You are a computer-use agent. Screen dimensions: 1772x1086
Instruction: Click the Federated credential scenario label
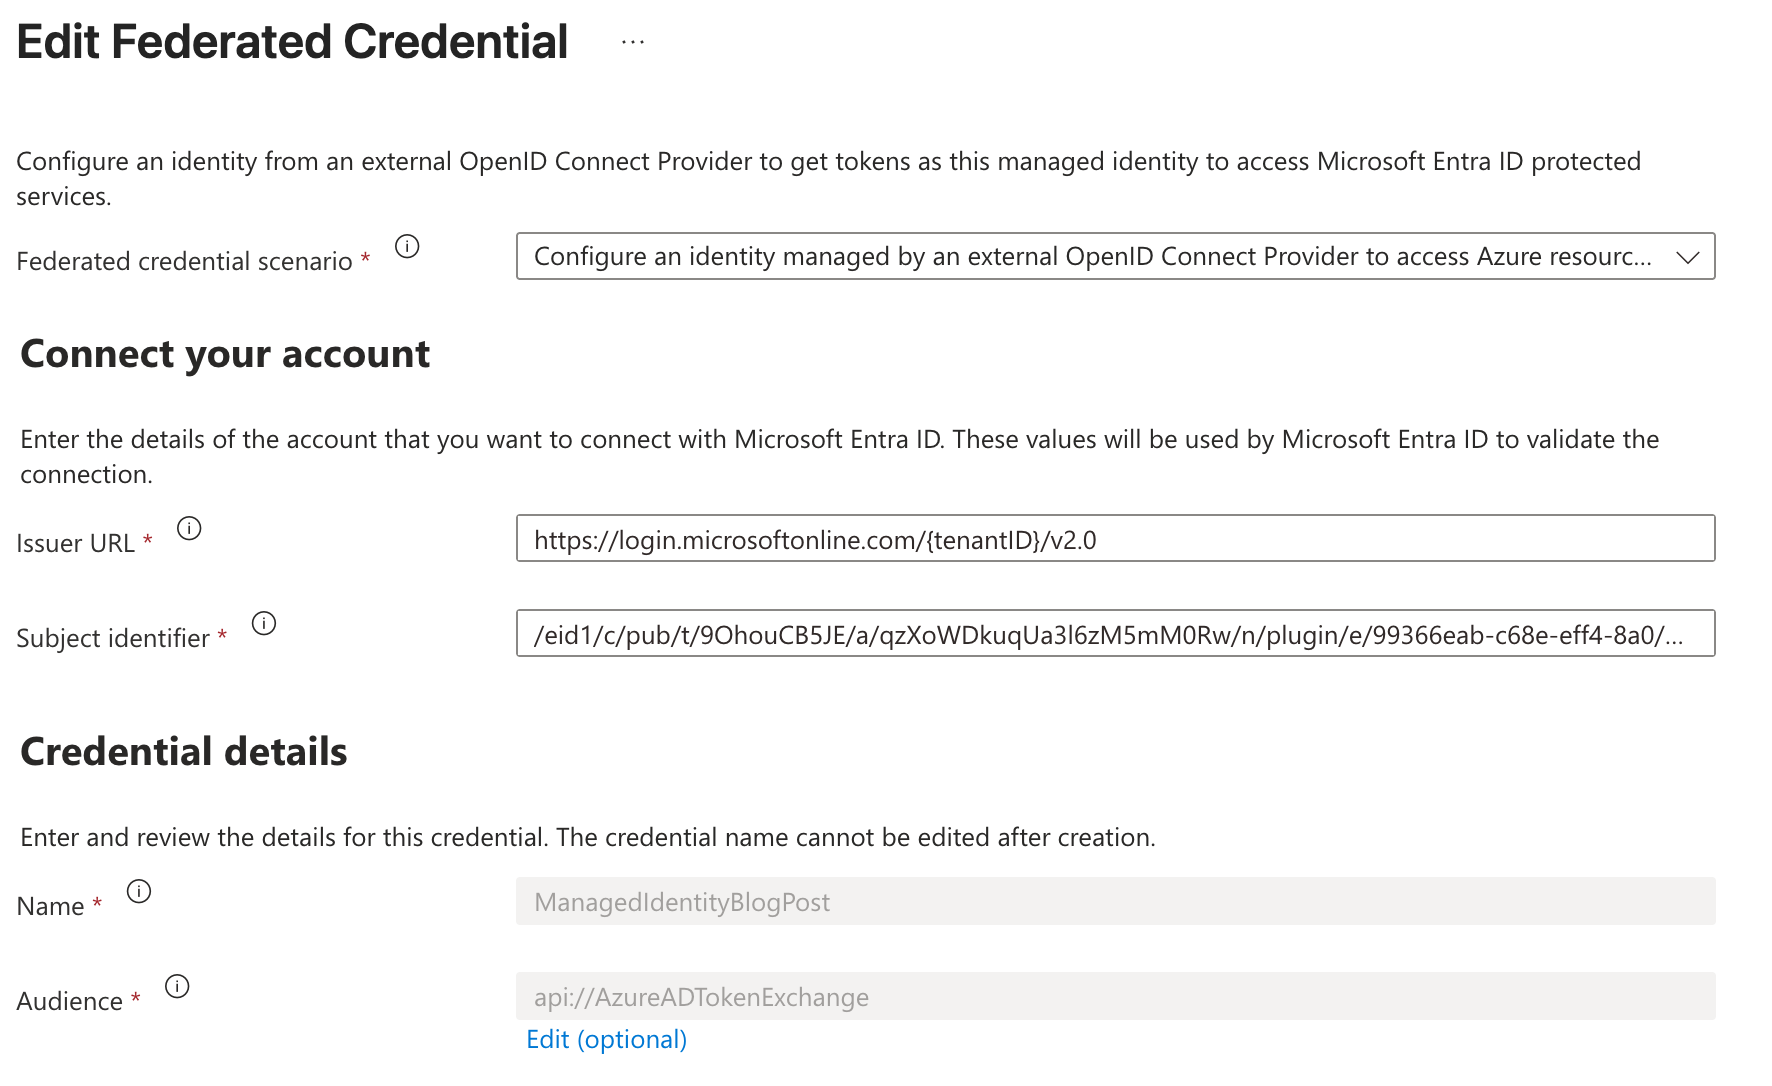(x=184, y=262)
